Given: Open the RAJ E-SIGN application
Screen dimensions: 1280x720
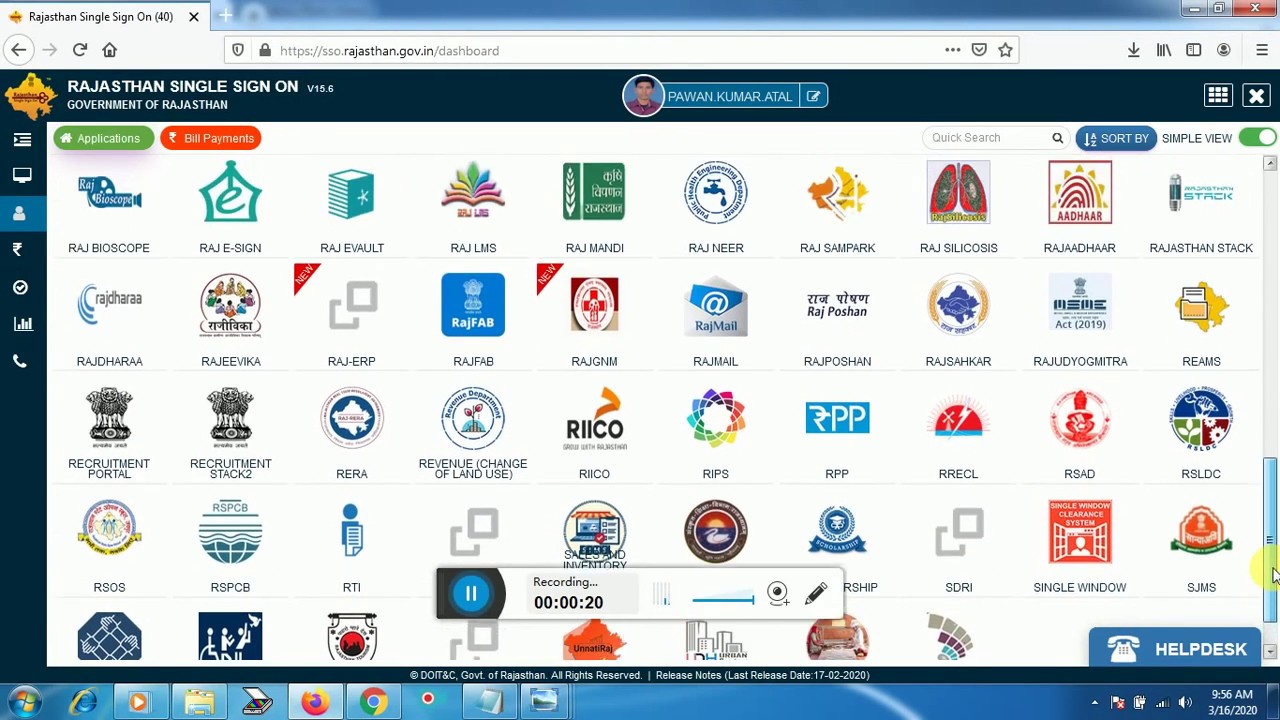Looking at the screenshot, I should pos(230,192).
